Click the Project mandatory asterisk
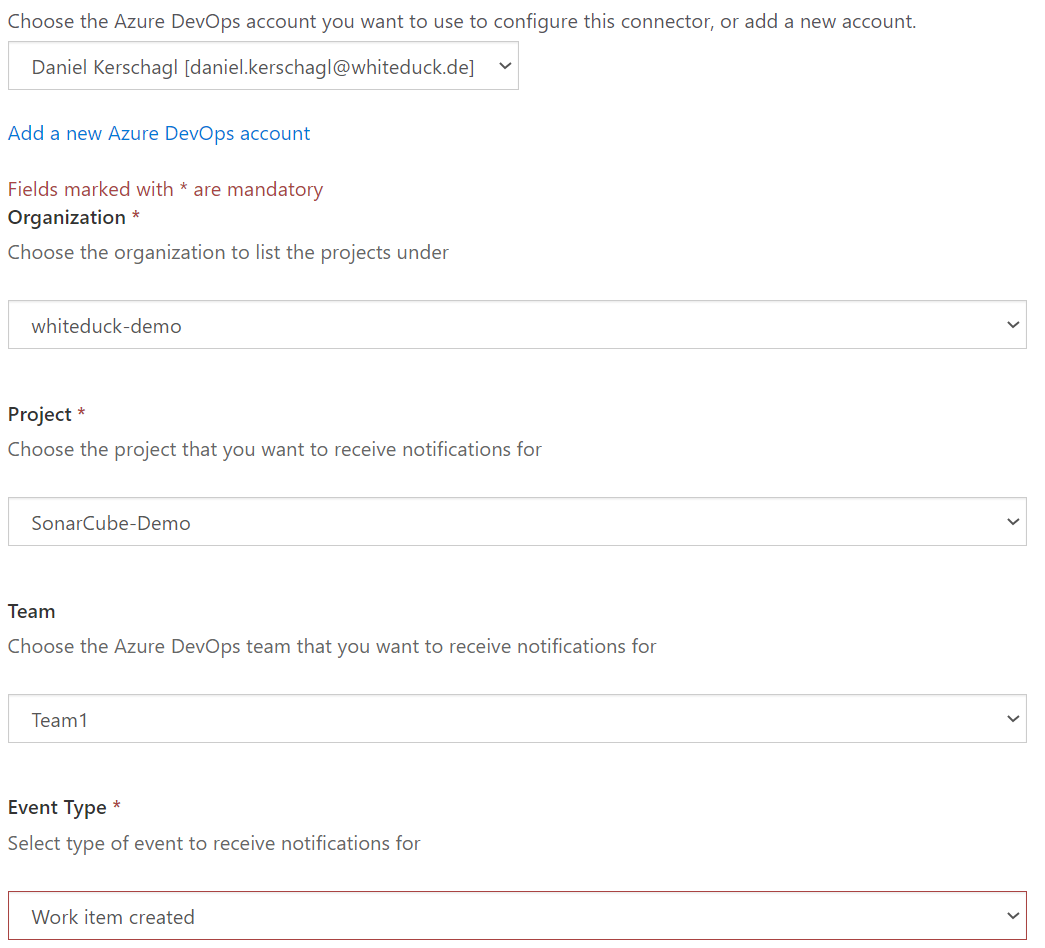This screenshot has width=1045, height=948. [79, 413]
